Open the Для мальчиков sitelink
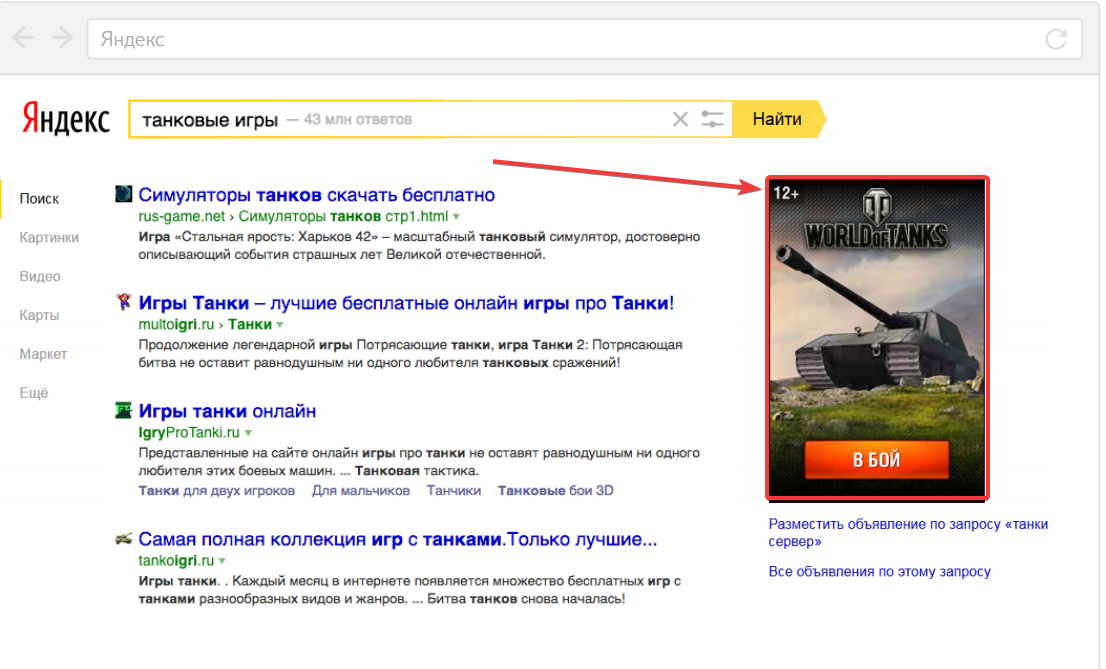The image size is (1106, 669). [361, 490]
